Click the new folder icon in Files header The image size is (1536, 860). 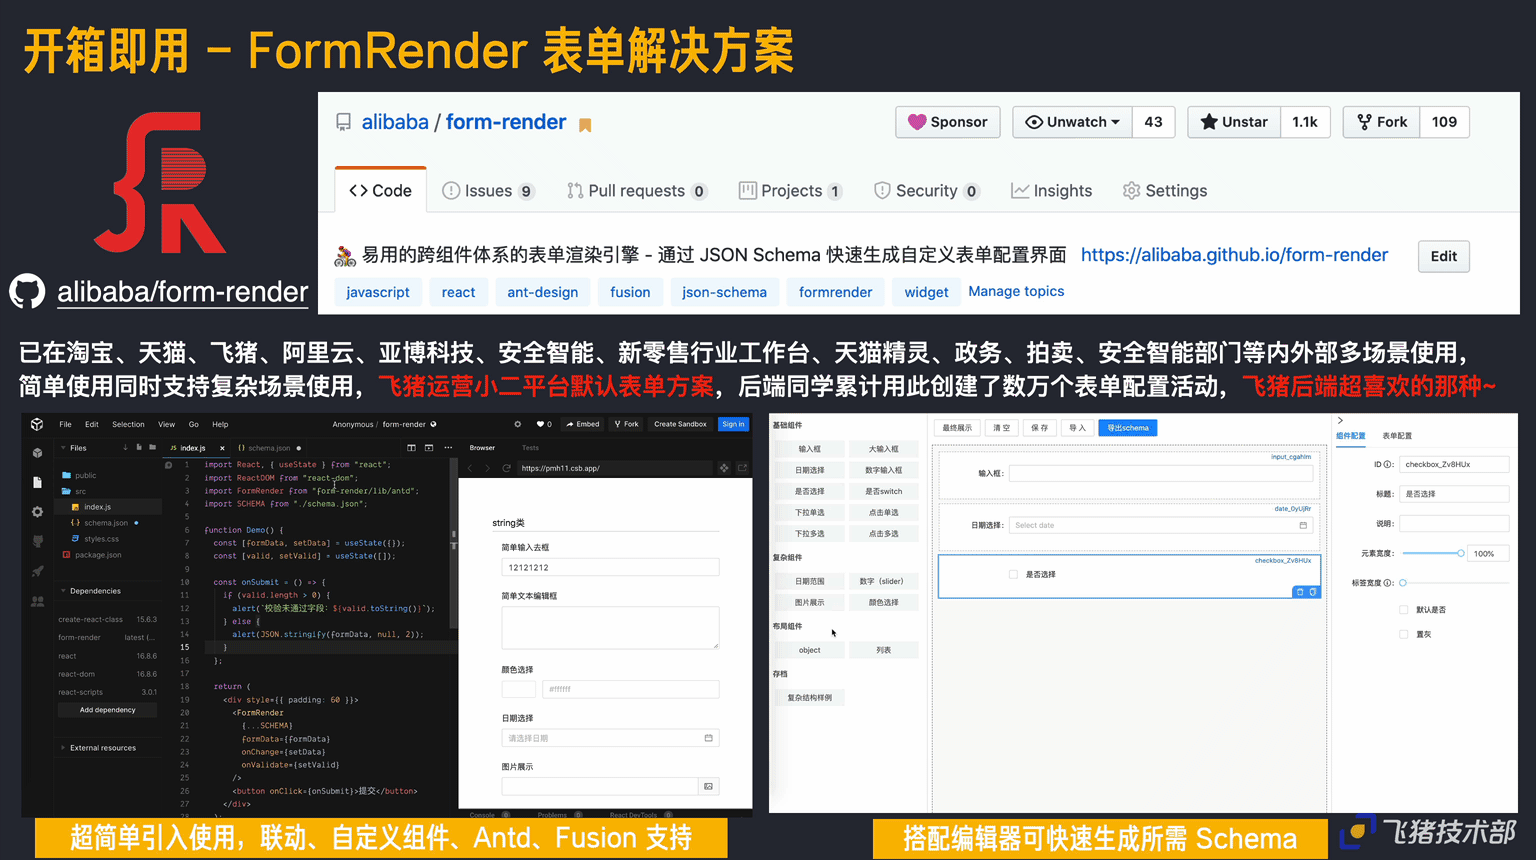[x=152, y=447]
